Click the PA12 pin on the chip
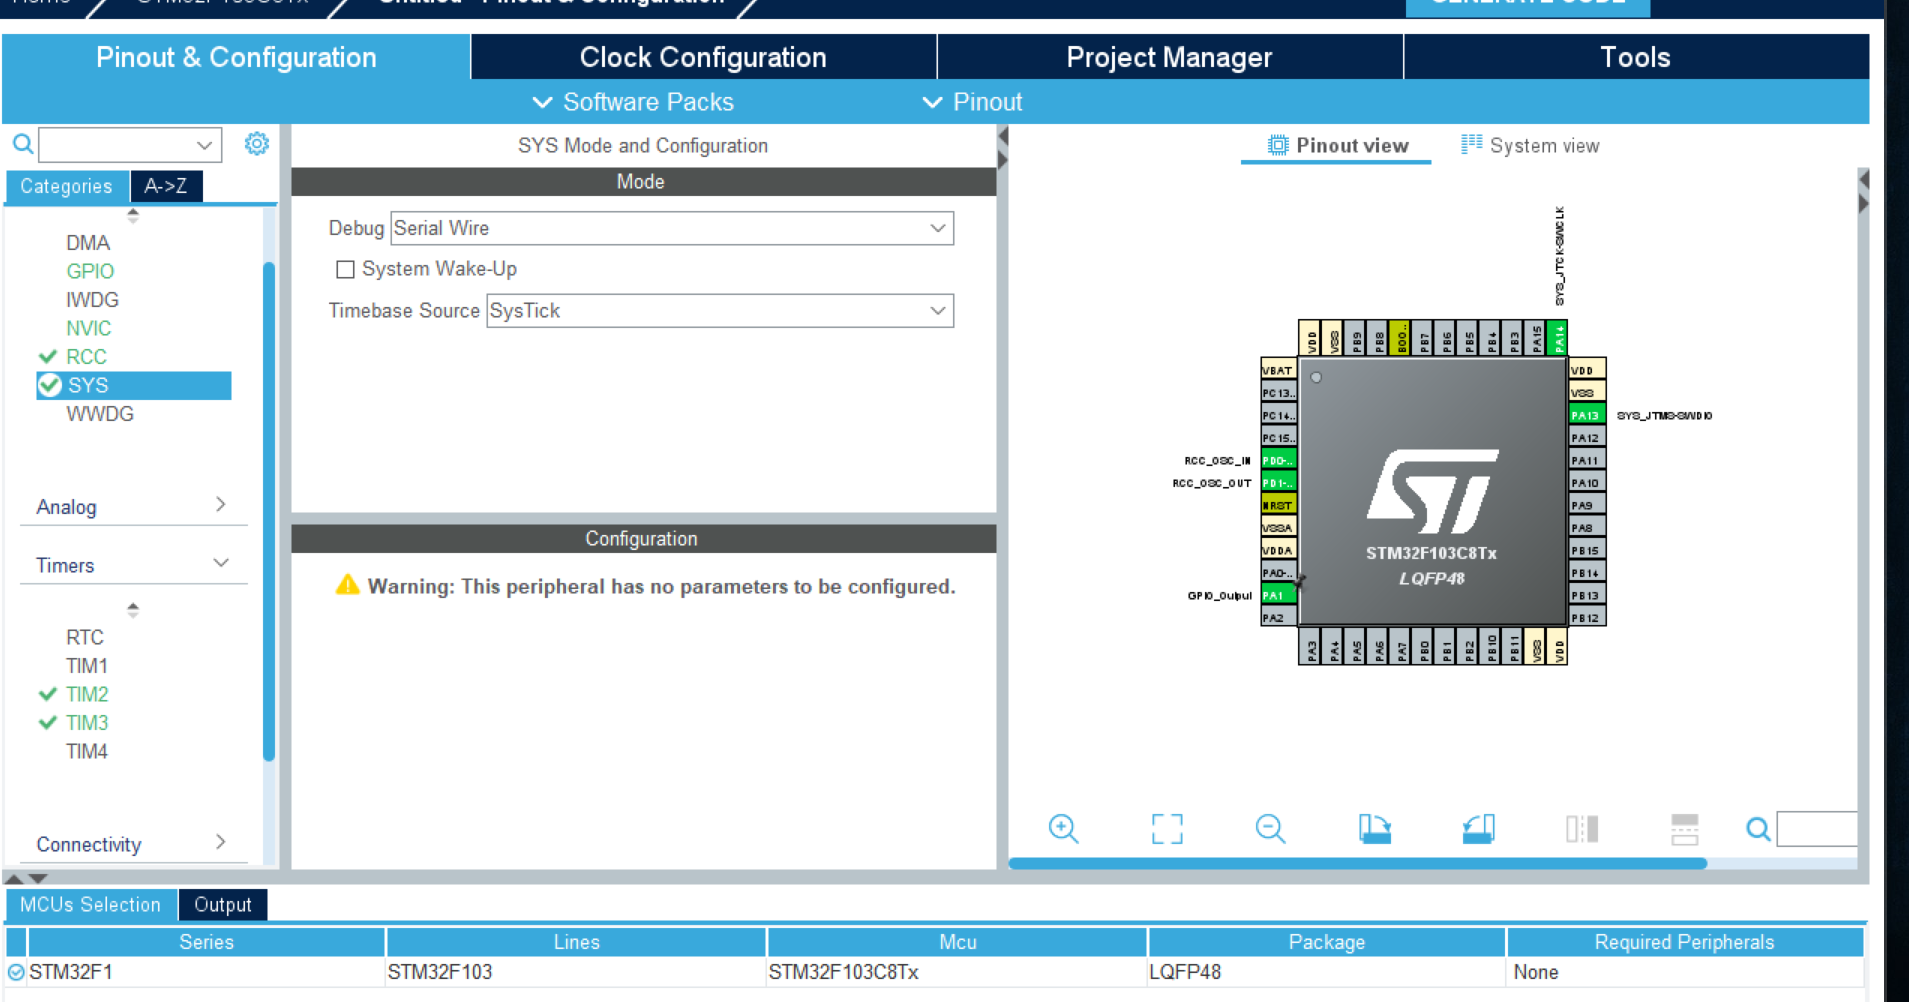The image size is (1909, 1002). (1586, 438)
